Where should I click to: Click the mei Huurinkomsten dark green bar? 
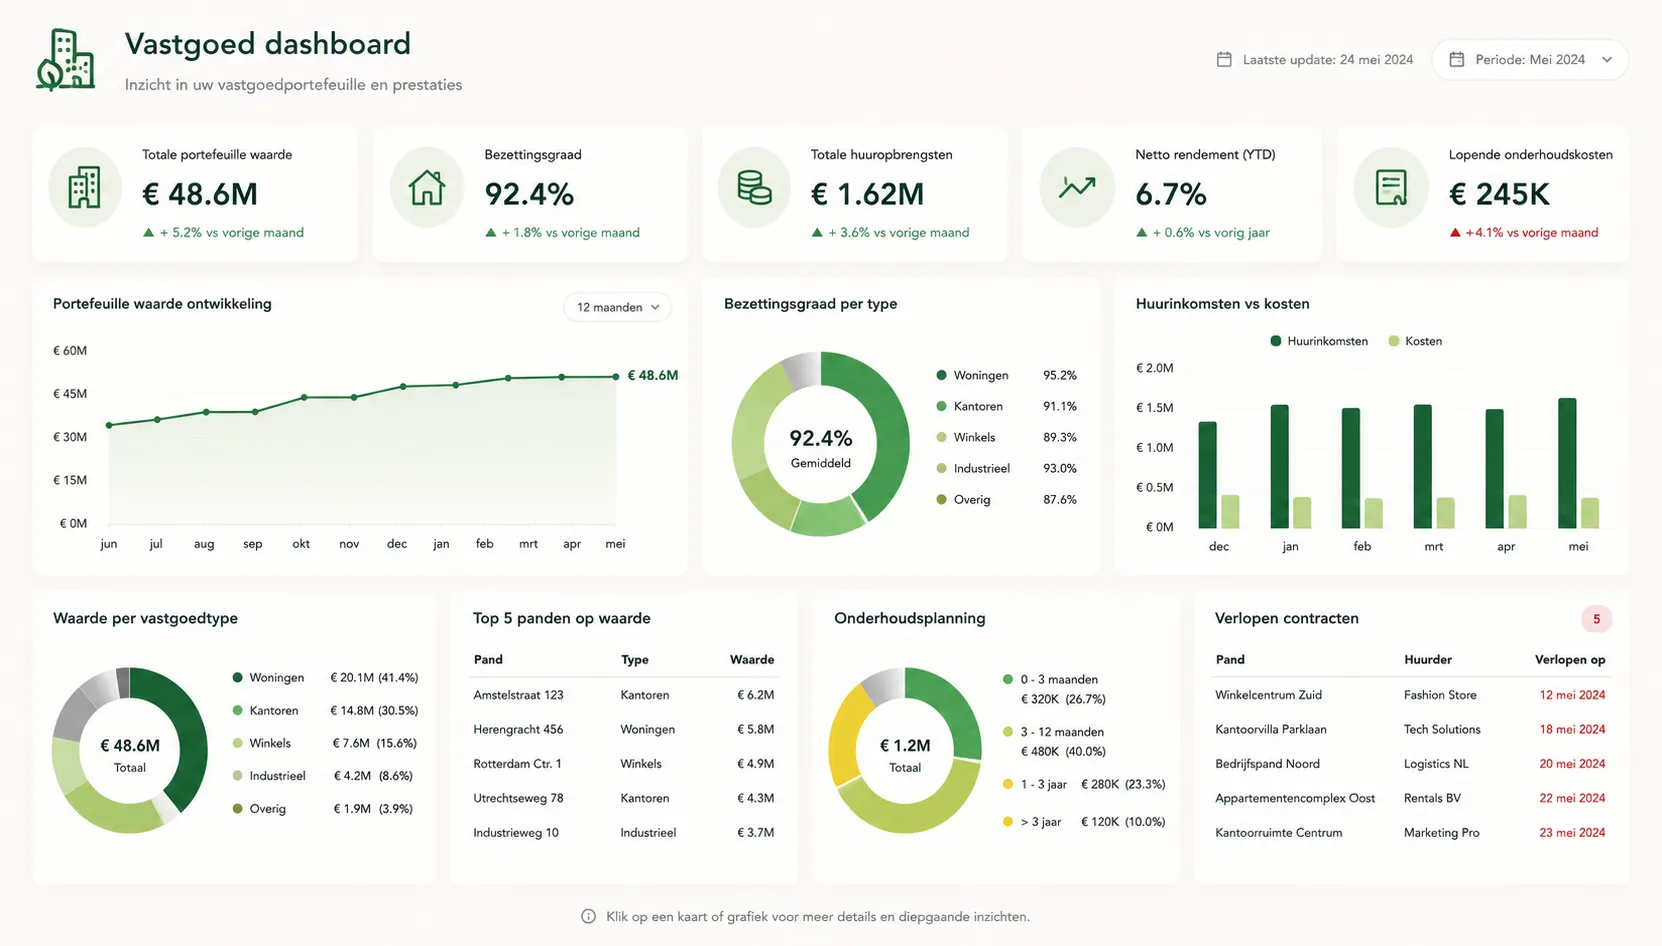pyautogui.click(x=1567, y=463)
